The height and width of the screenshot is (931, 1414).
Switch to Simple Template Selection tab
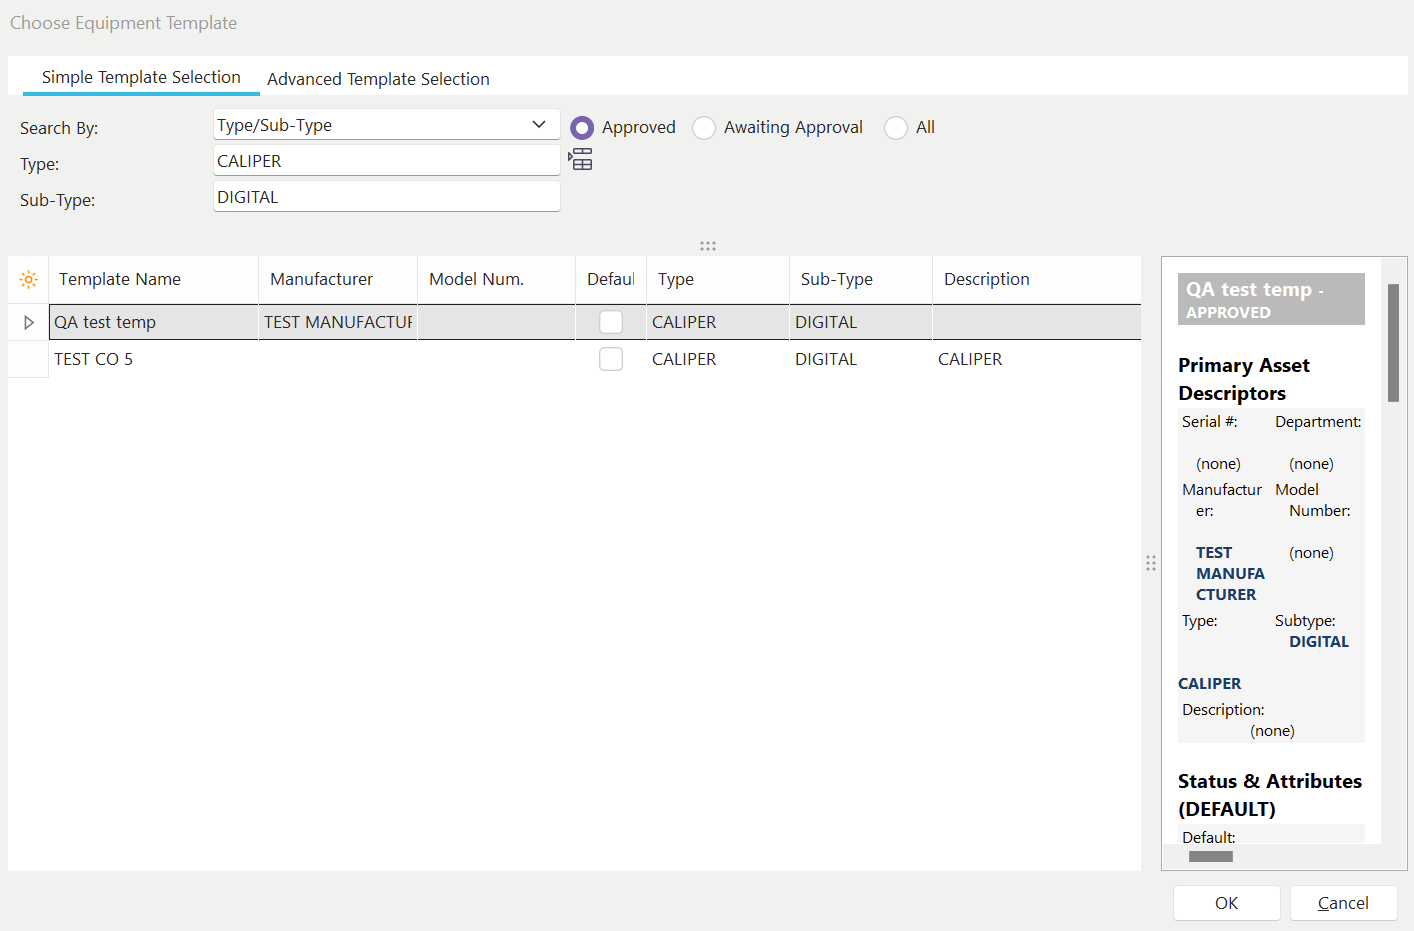[141, 77]
